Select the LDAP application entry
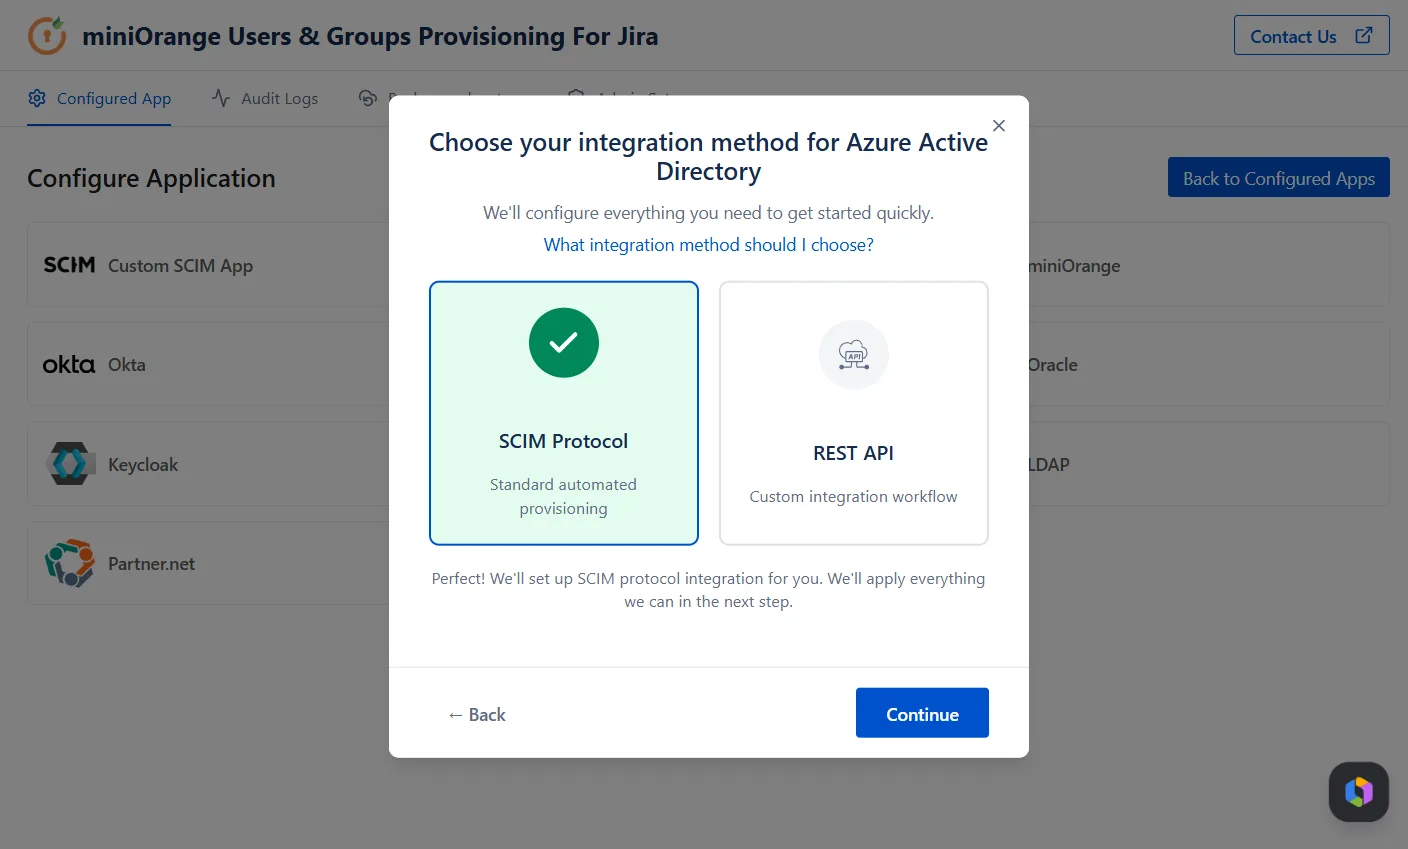 click(x=1048, y=464)
